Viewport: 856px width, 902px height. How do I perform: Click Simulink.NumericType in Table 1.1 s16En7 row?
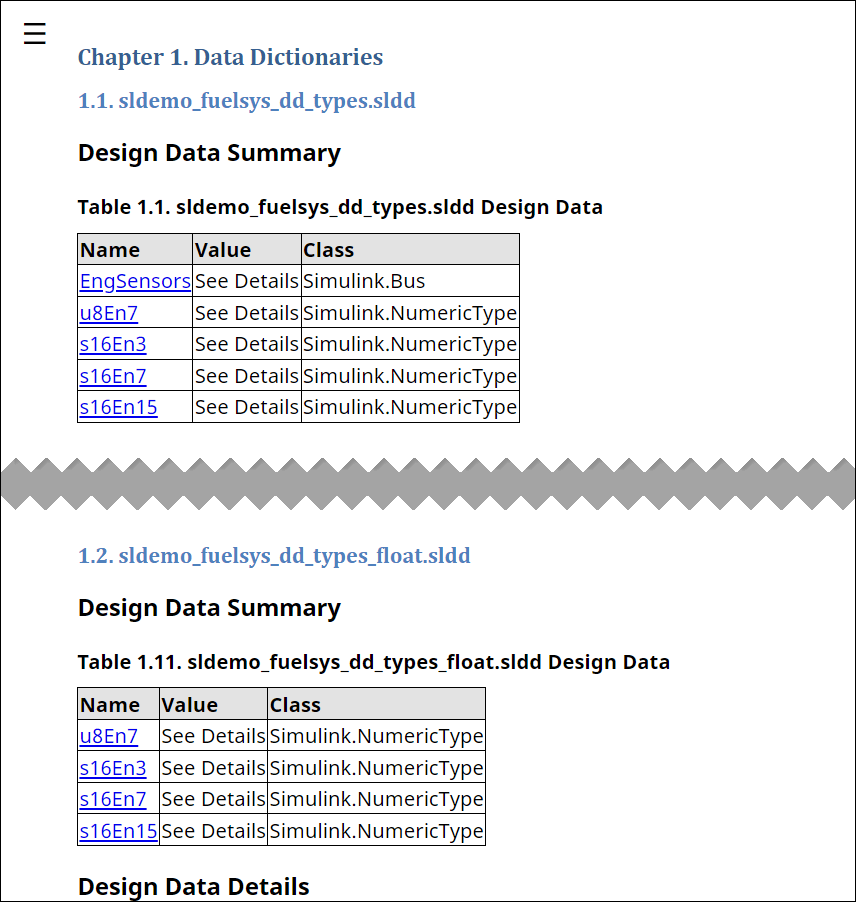pos(410,376)
